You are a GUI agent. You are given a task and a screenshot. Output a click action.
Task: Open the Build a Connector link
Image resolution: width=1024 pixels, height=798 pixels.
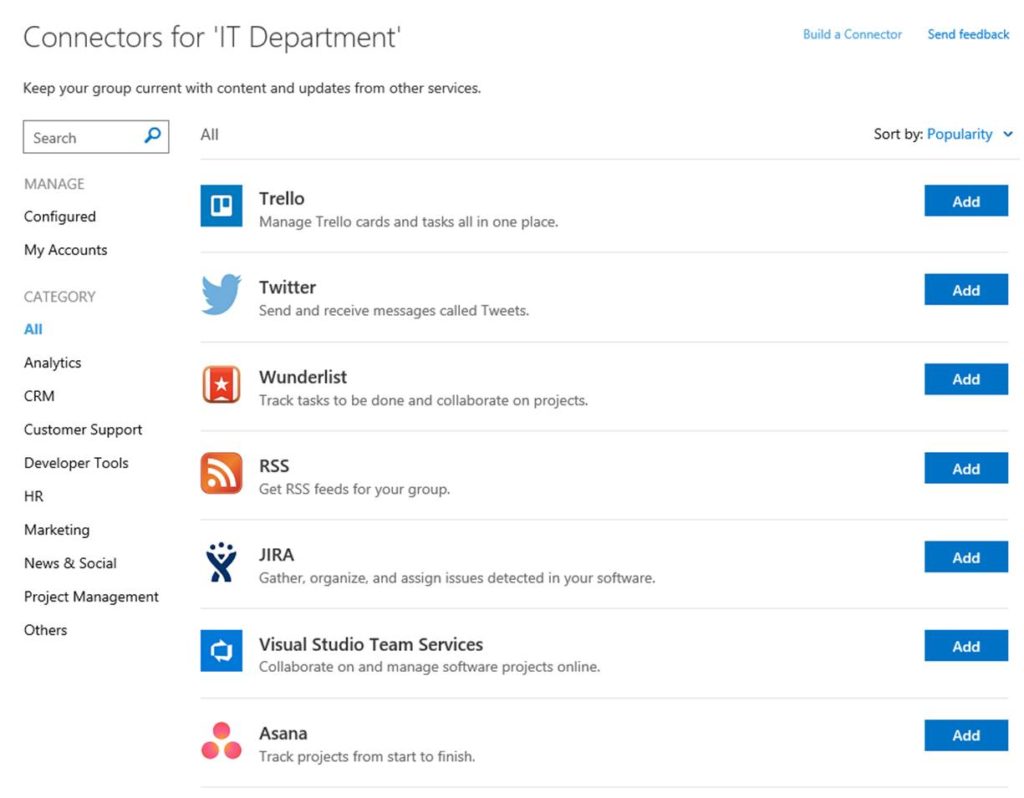[x=852, y=34]
